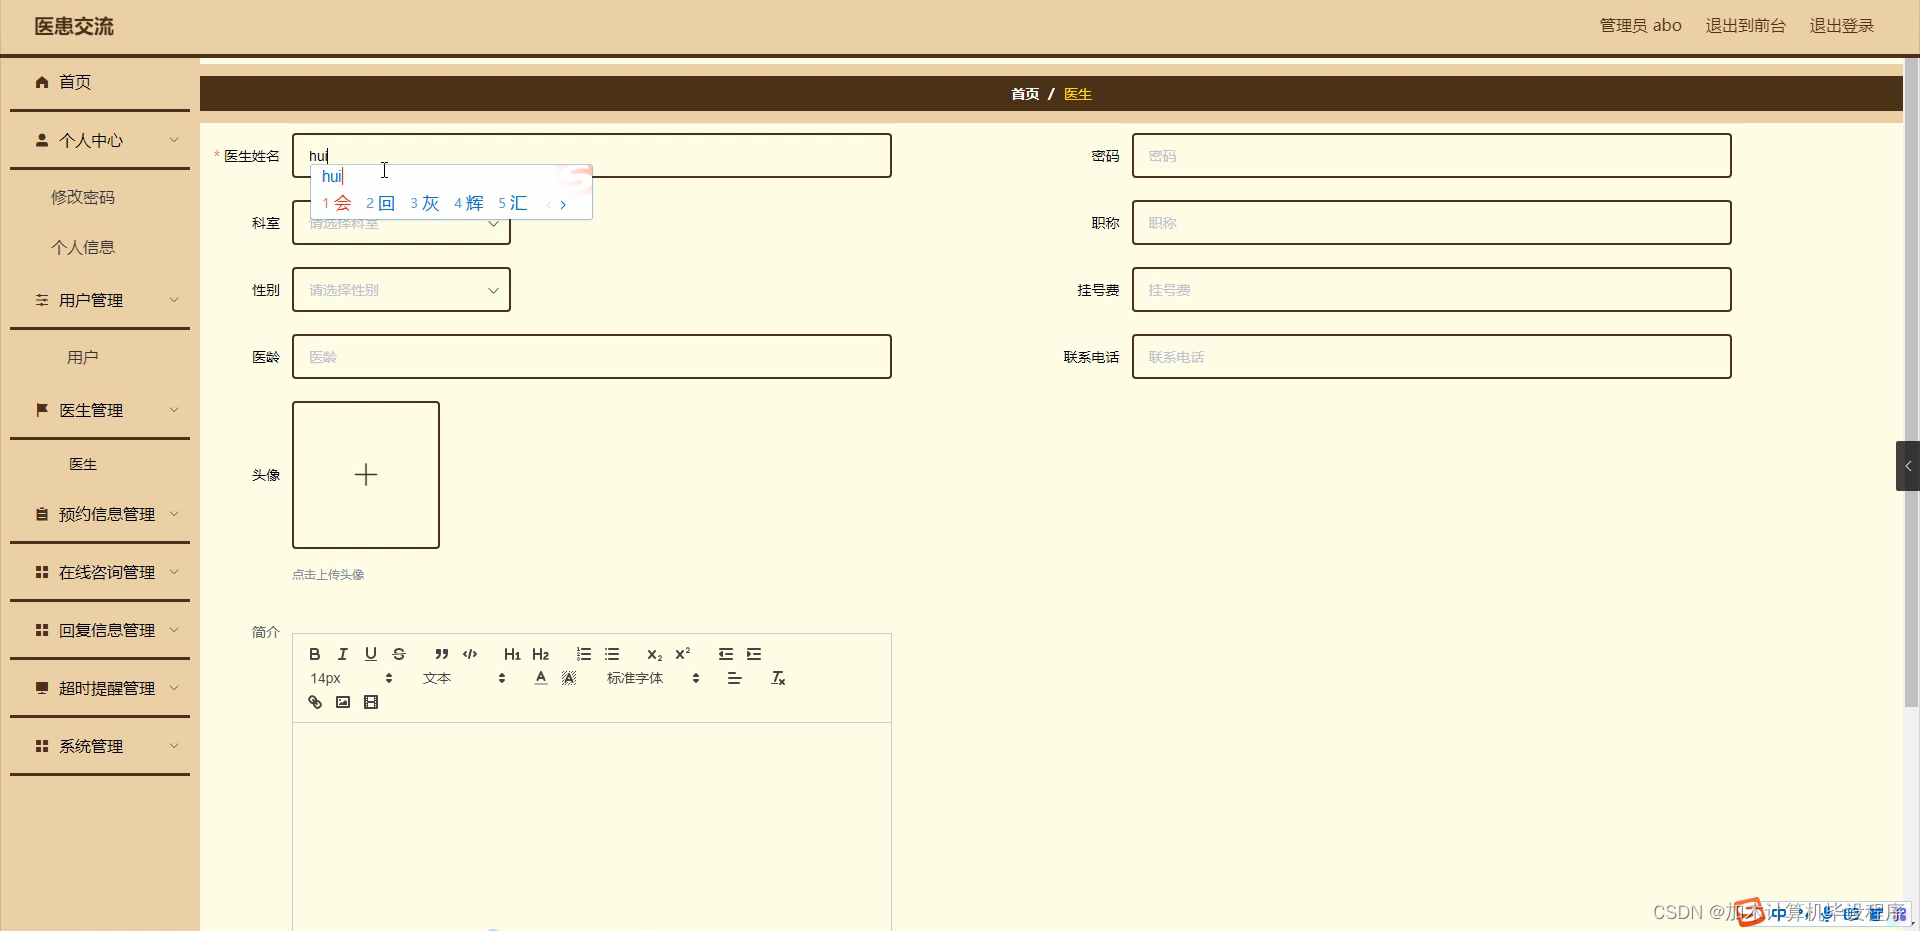Choose IME candidate 2 回
Screen dimensions: 1920x931
coord(381,203)
